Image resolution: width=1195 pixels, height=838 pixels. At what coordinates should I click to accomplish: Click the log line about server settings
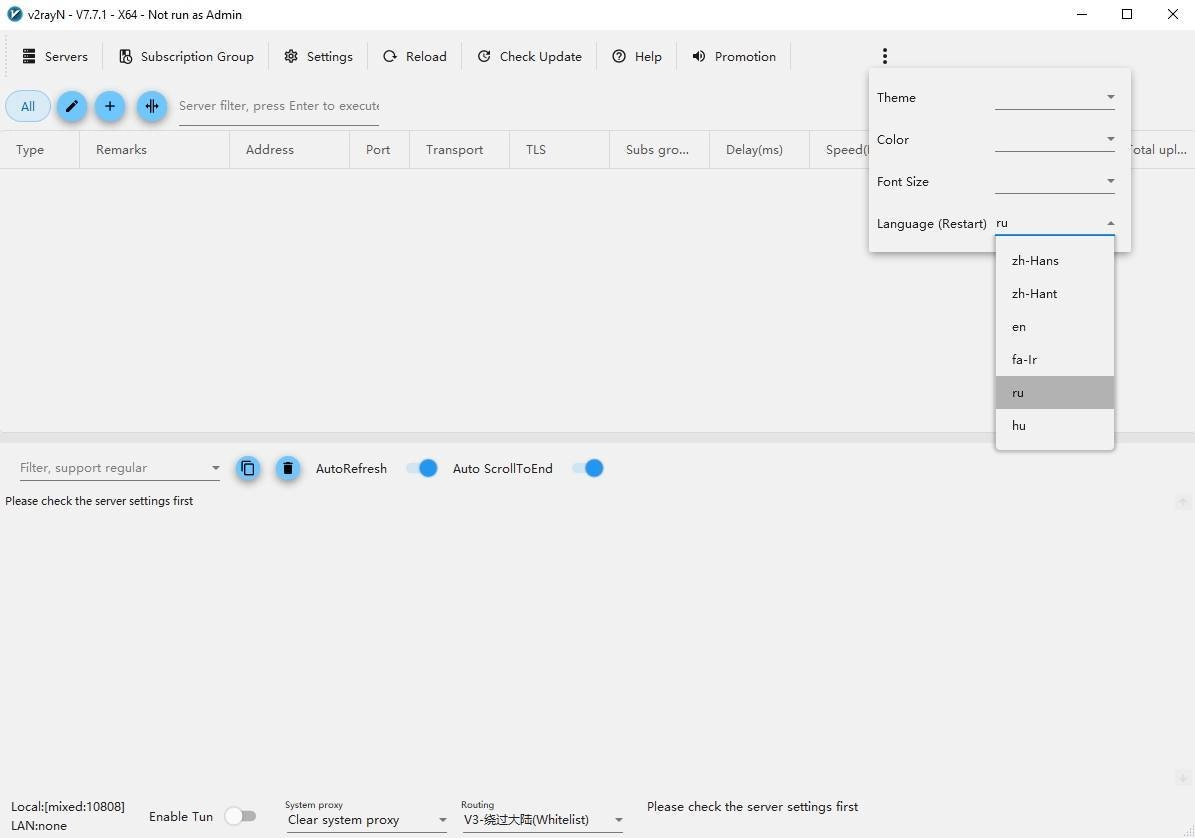(99, 501)
